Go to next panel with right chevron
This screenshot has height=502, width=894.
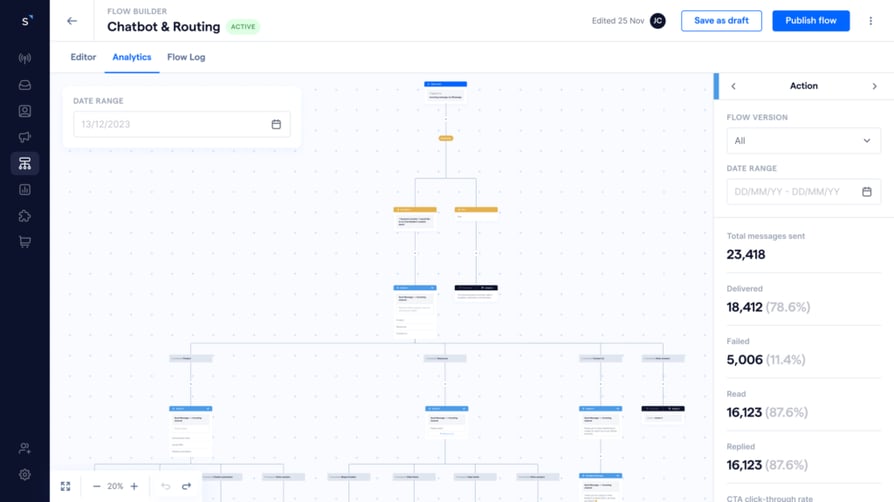(875, 86)
